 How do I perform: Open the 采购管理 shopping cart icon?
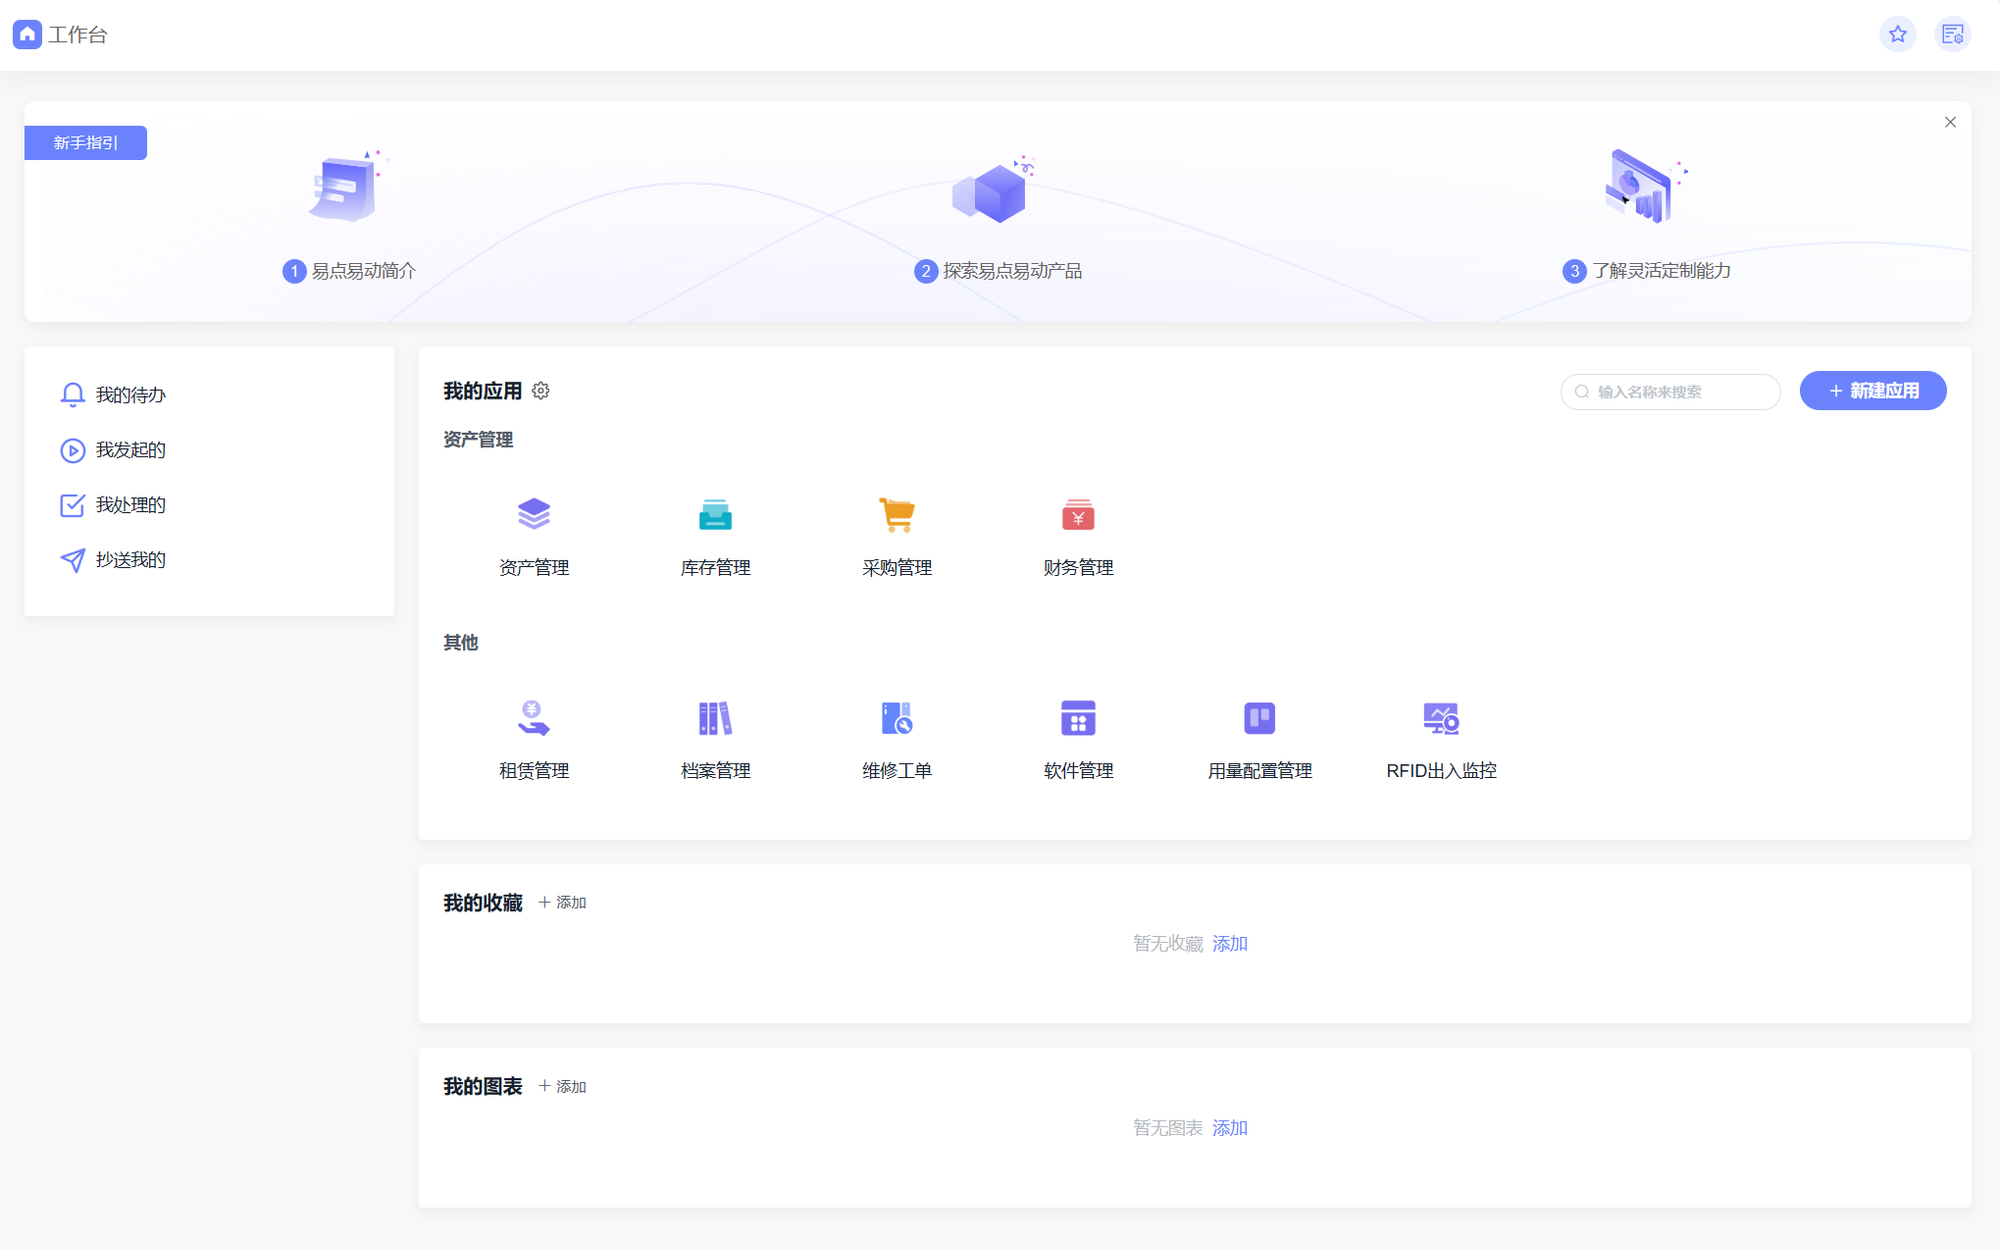(897, 515)
